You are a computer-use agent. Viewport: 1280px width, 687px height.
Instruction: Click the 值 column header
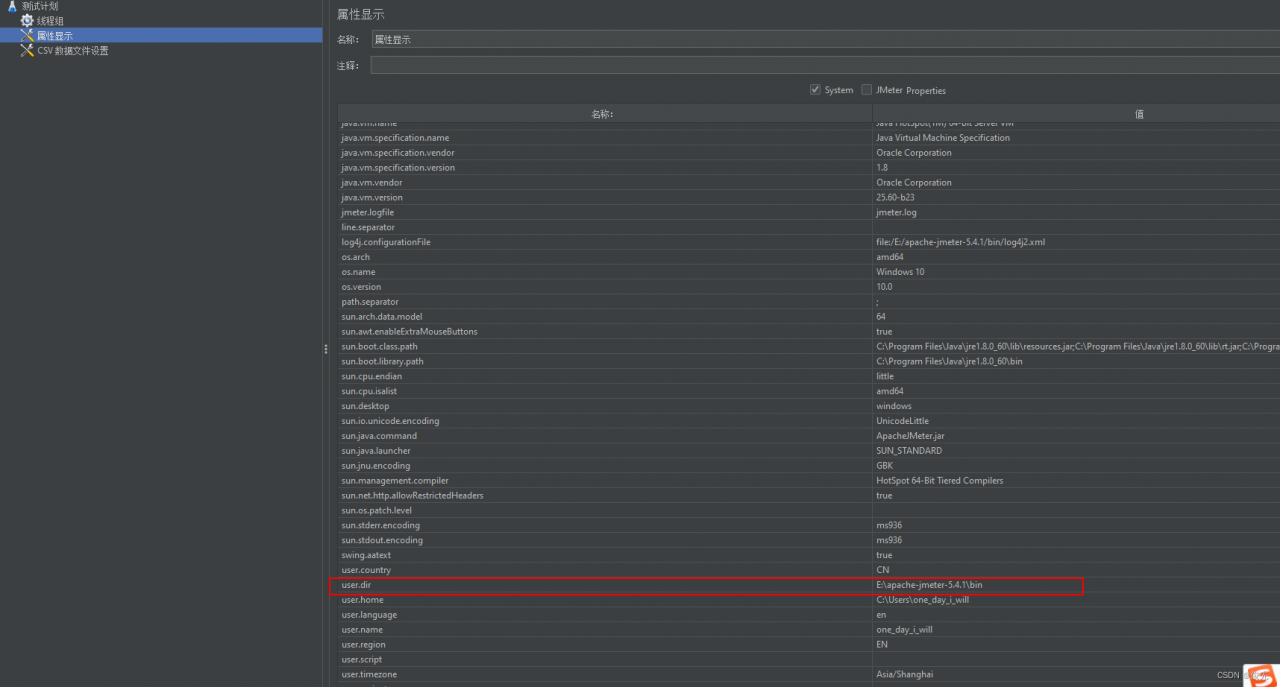1138,114
